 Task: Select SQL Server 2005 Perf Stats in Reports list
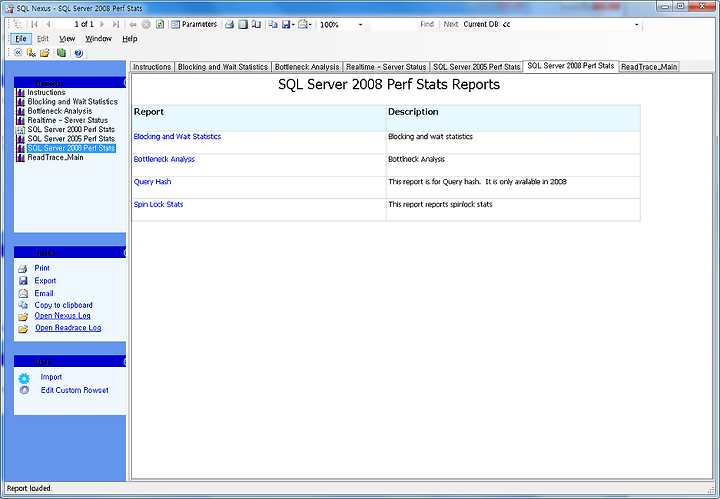(71, 139)
